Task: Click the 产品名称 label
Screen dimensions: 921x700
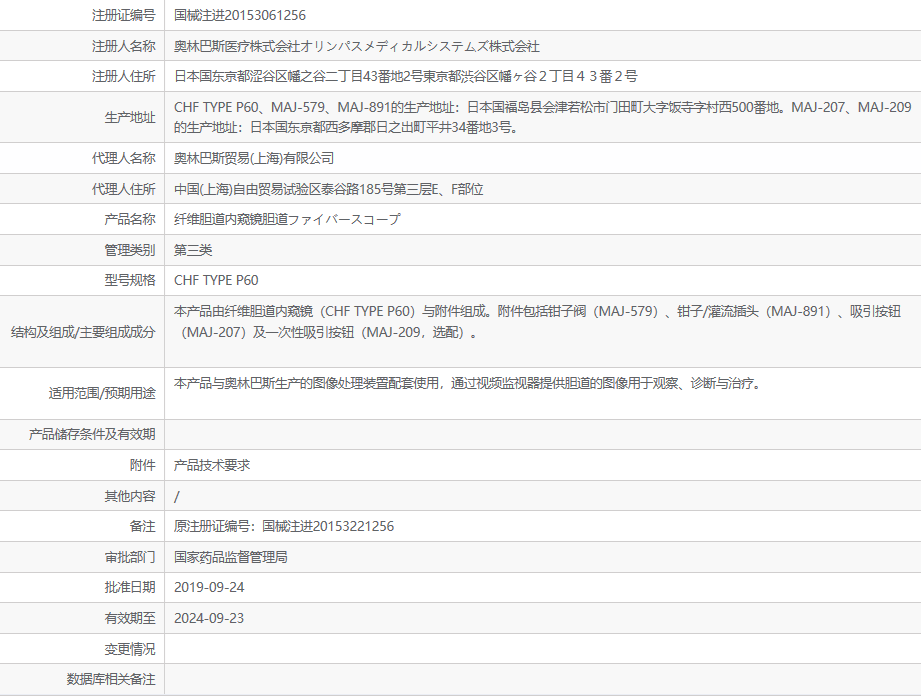Action: (x=130, y=219)
